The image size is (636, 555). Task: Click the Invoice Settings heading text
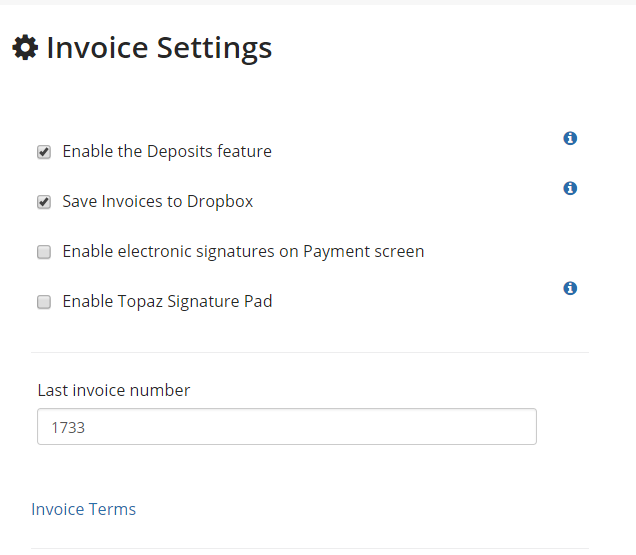point(159,48)
